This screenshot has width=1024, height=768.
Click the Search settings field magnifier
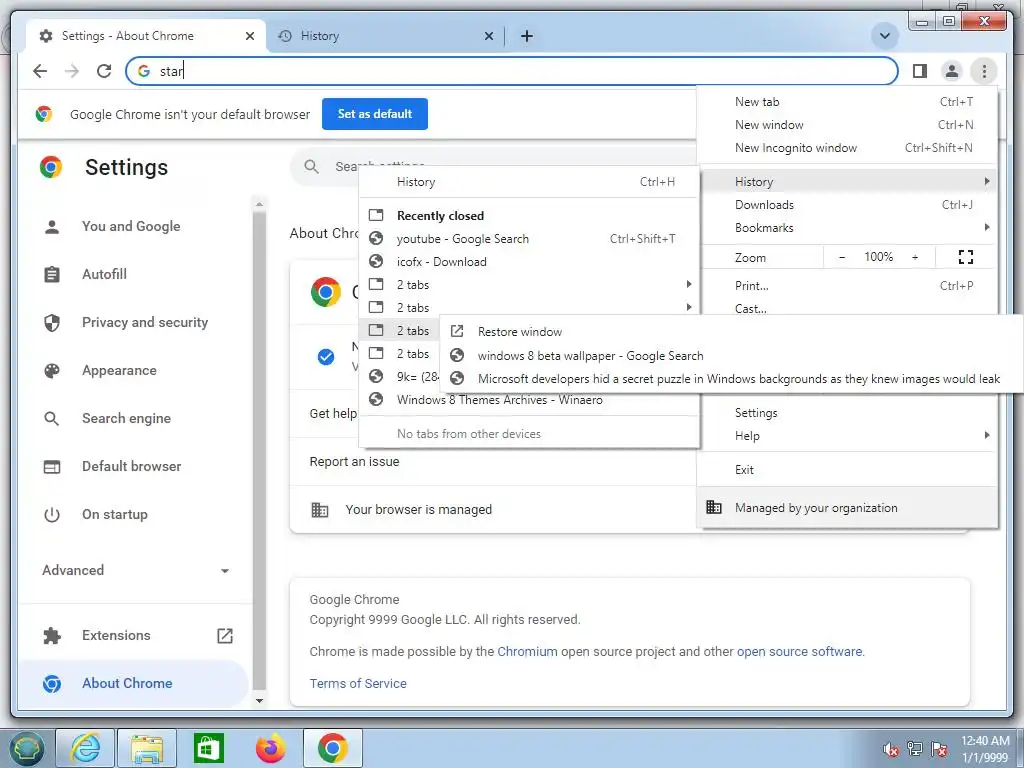click(312, 167)
